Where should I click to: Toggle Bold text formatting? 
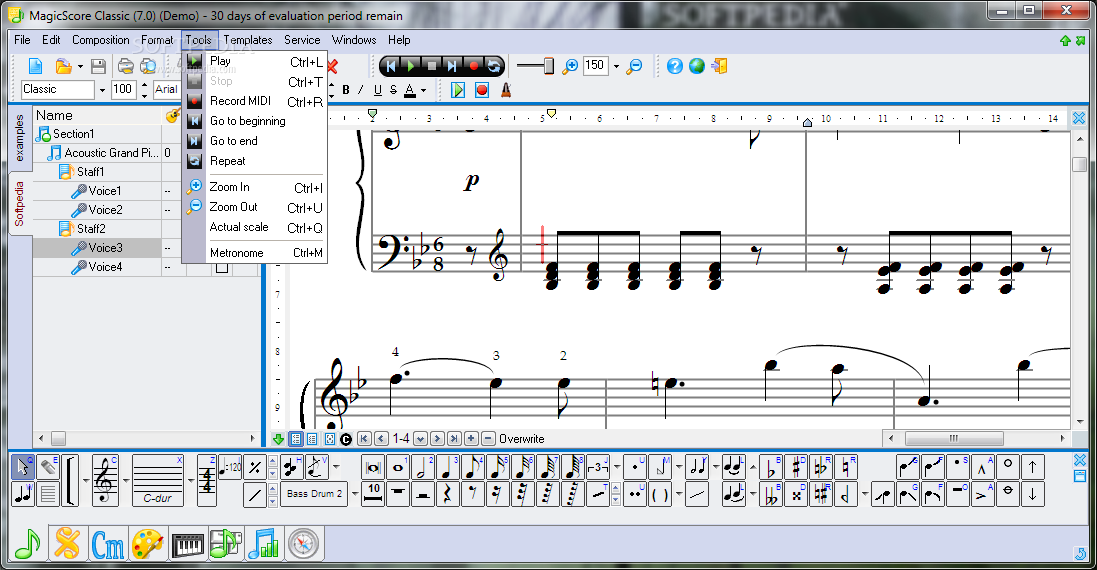click(x=346, y=90)
